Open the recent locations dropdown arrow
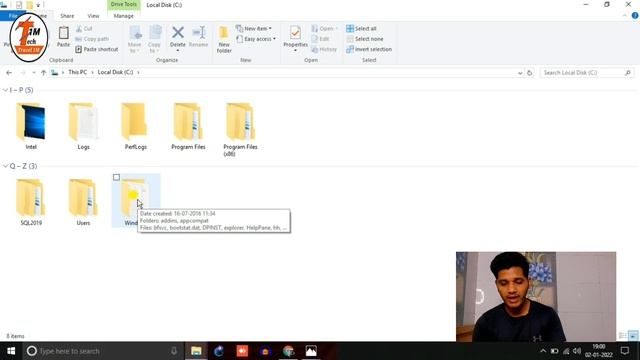This screenshot has width=640, height=360. coord(33,73)
